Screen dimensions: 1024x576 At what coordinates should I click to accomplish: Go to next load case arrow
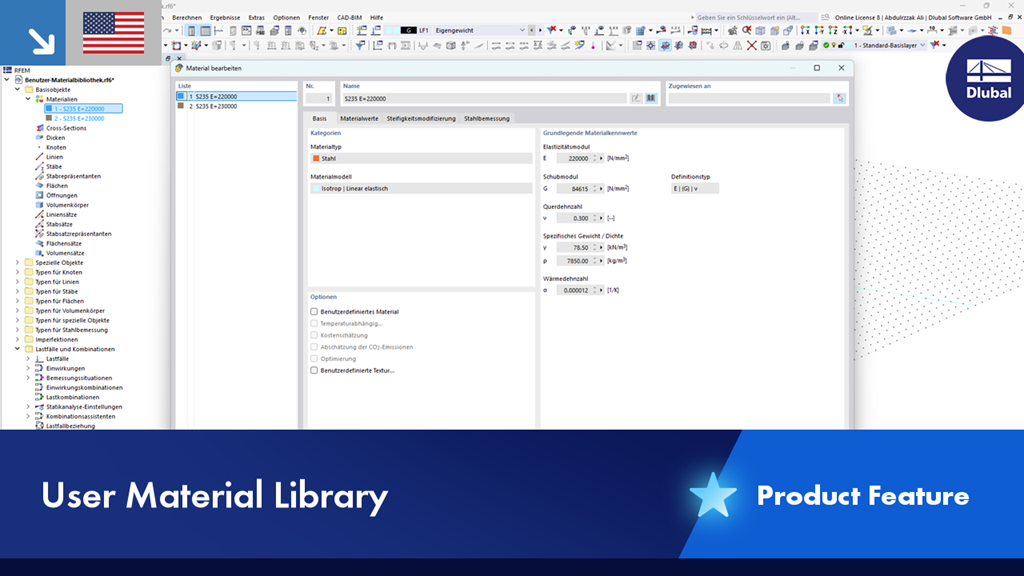click(x=539, y=30)
